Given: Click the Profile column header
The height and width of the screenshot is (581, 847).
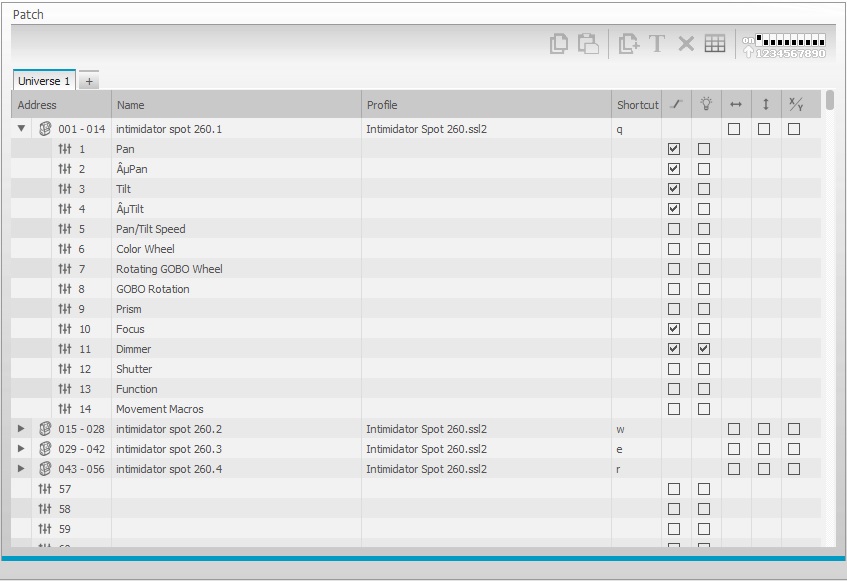Looking at the screenshot, I should tap(486, 105).
